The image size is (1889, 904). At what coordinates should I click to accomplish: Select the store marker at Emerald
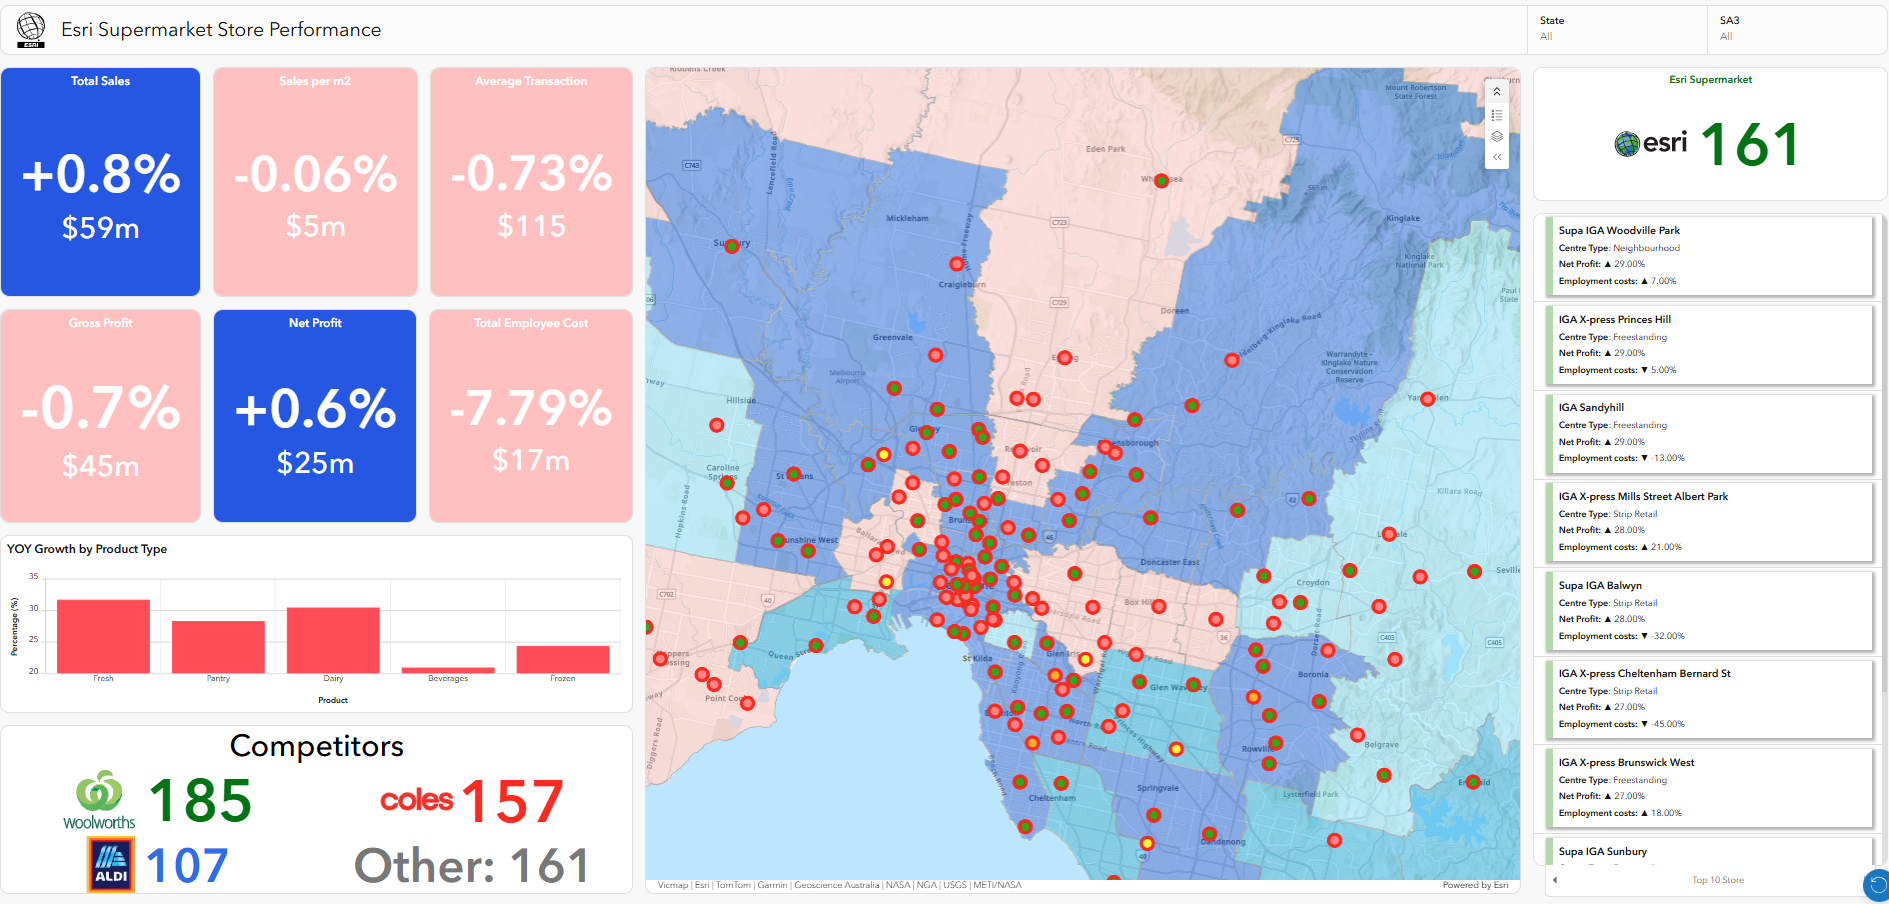point(1473,782)
